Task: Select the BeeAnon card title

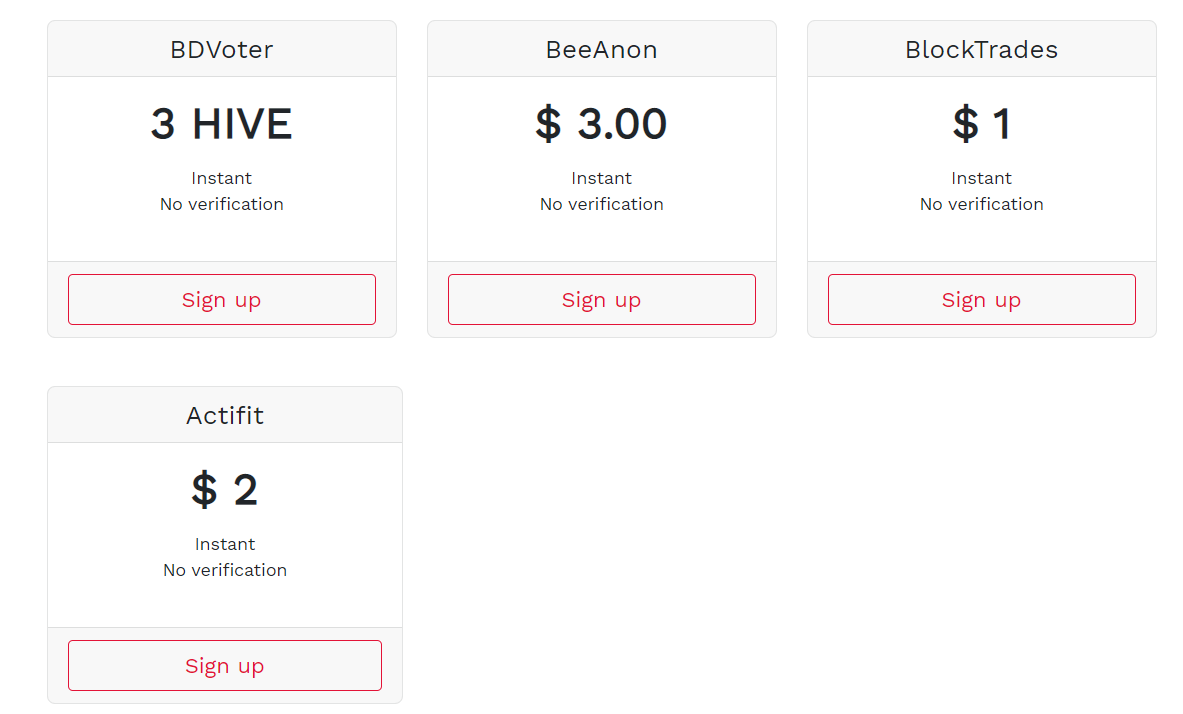Action: pos(601,50)
